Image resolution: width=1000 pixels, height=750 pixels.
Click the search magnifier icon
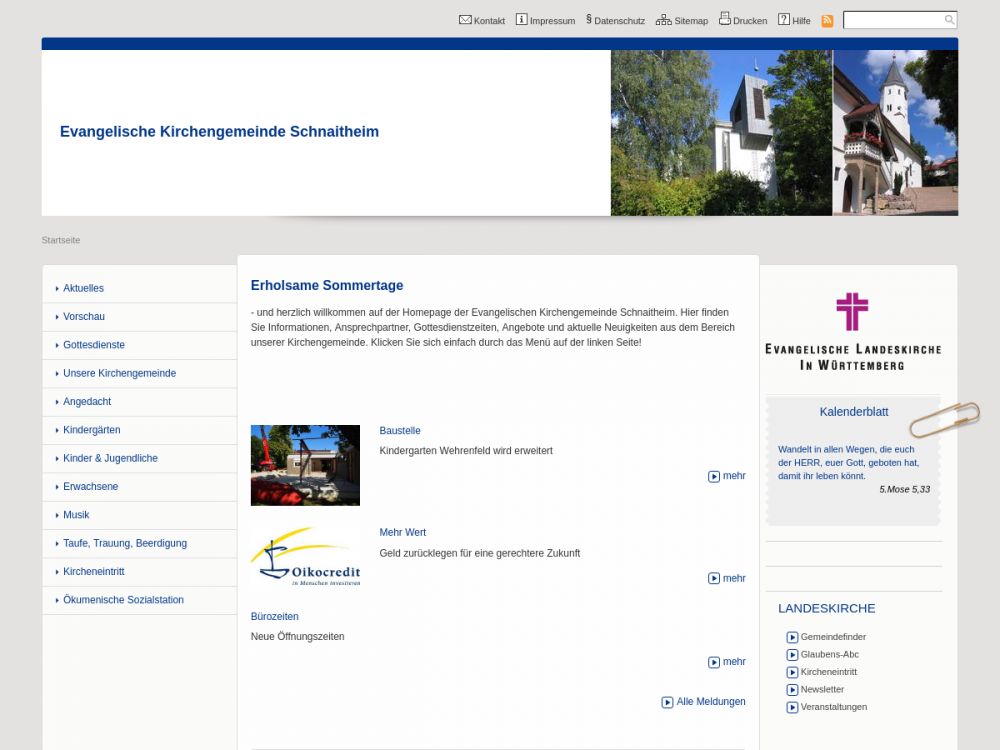(x=949, y=20)
